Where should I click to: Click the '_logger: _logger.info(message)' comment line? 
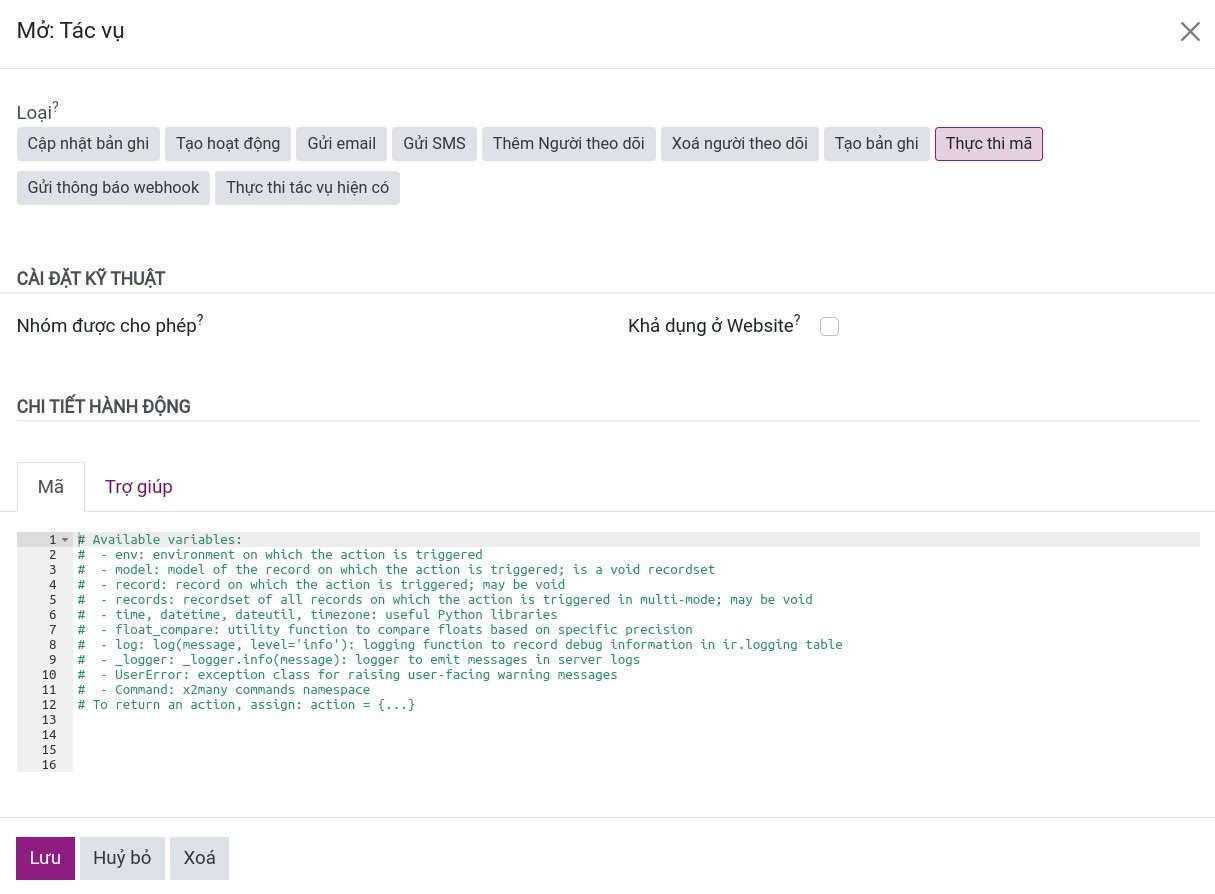pos(358,660)
